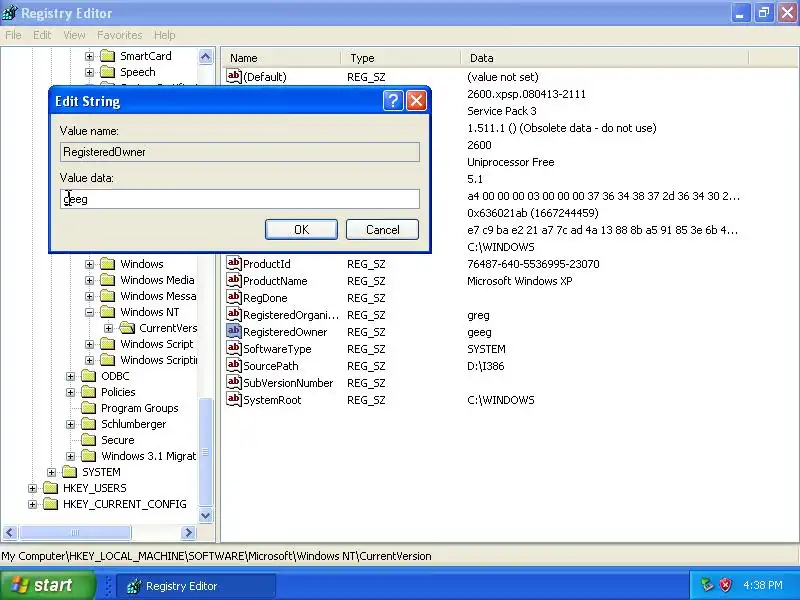Click the tree pane scroll up arrow
The height and width of the screenshot is (600, 800).
pos(206,56)
